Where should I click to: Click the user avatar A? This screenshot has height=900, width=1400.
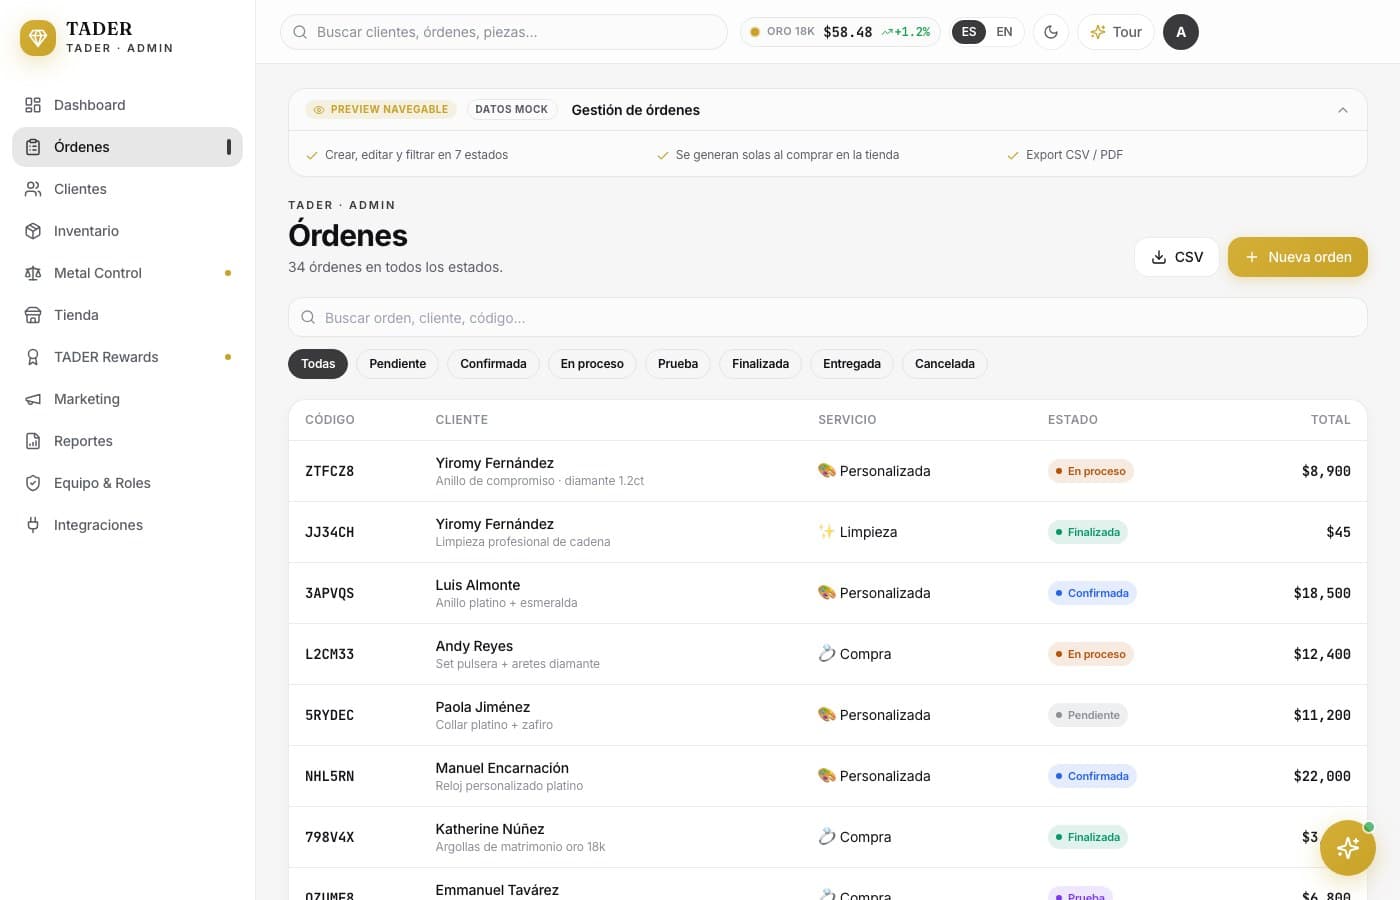point(1181,32)
